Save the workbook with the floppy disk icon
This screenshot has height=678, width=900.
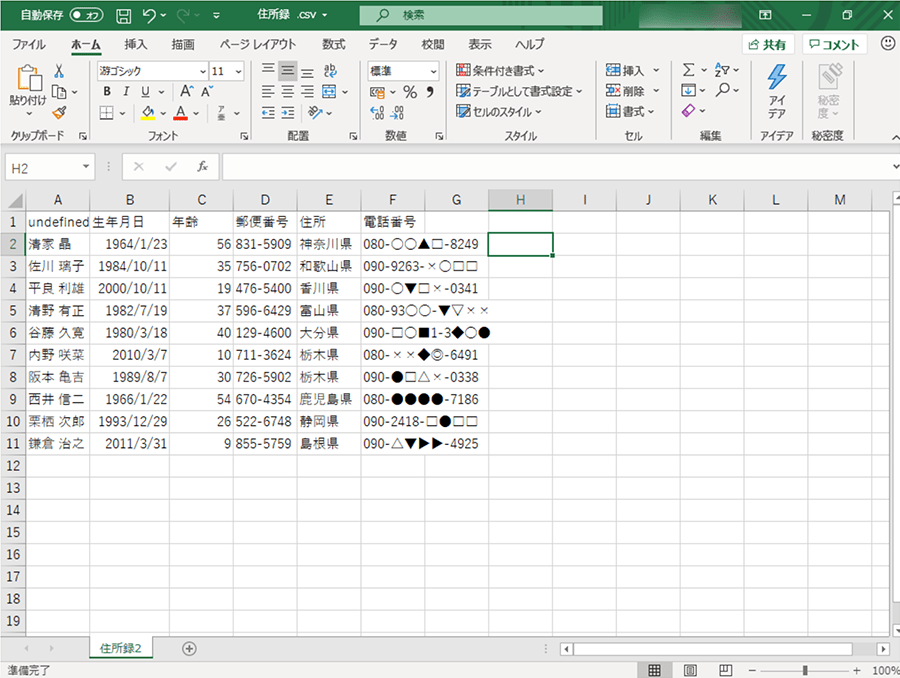point(123,16)
